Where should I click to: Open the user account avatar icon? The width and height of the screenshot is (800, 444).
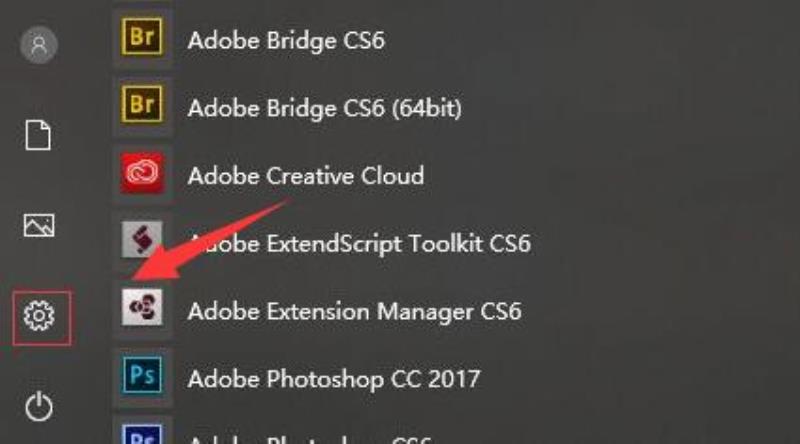(x=39, y=45)
